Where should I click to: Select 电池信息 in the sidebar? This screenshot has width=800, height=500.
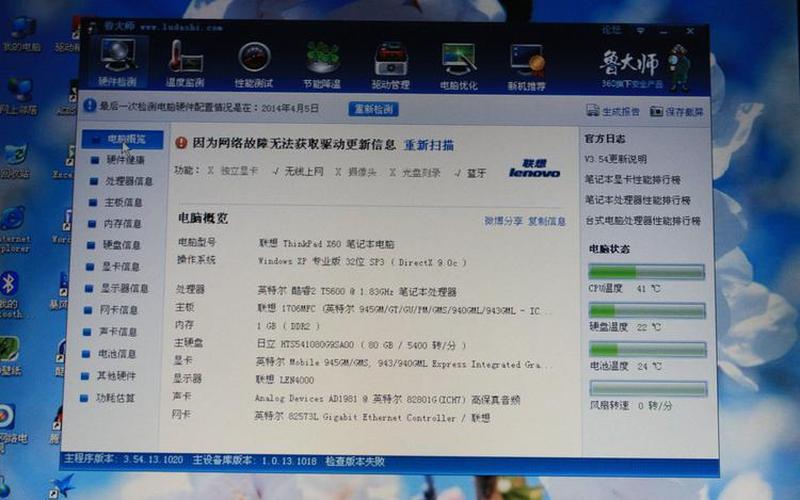pyautogui.click(x=108, y=354)
